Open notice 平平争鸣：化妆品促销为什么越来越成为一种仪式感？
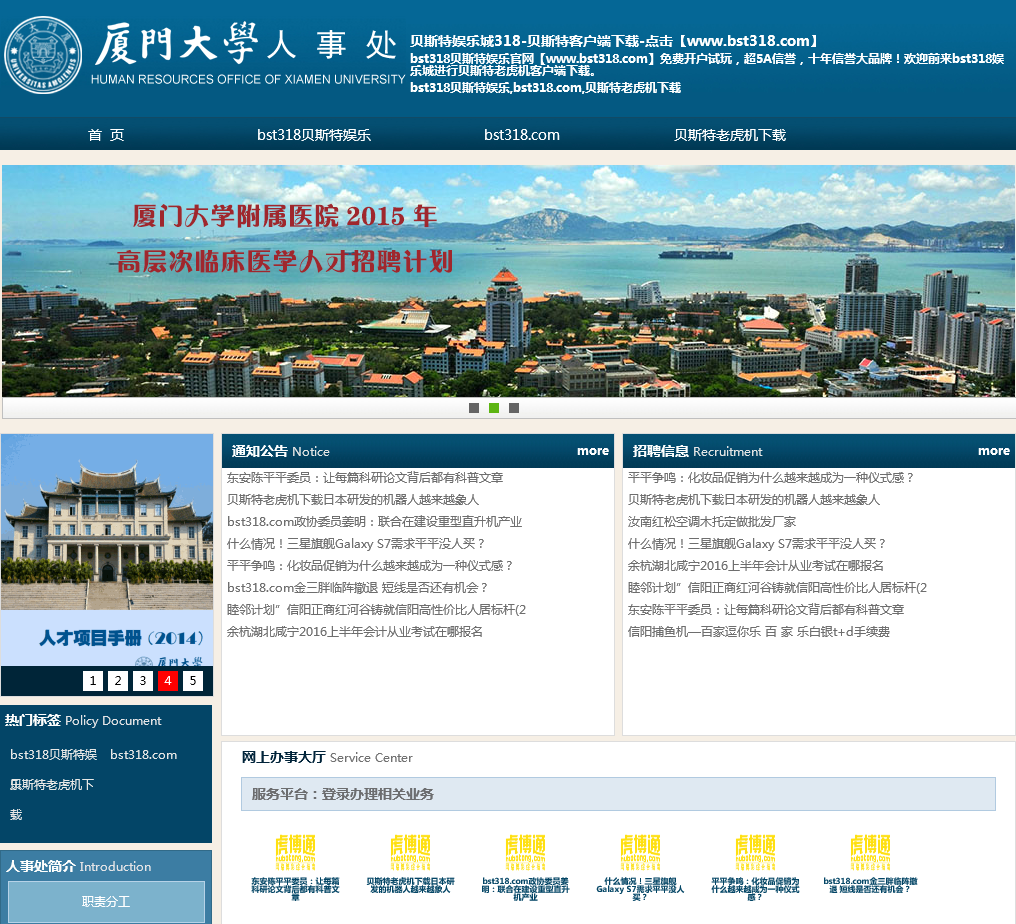1016x924 pixels. click(x=370, y=566)
